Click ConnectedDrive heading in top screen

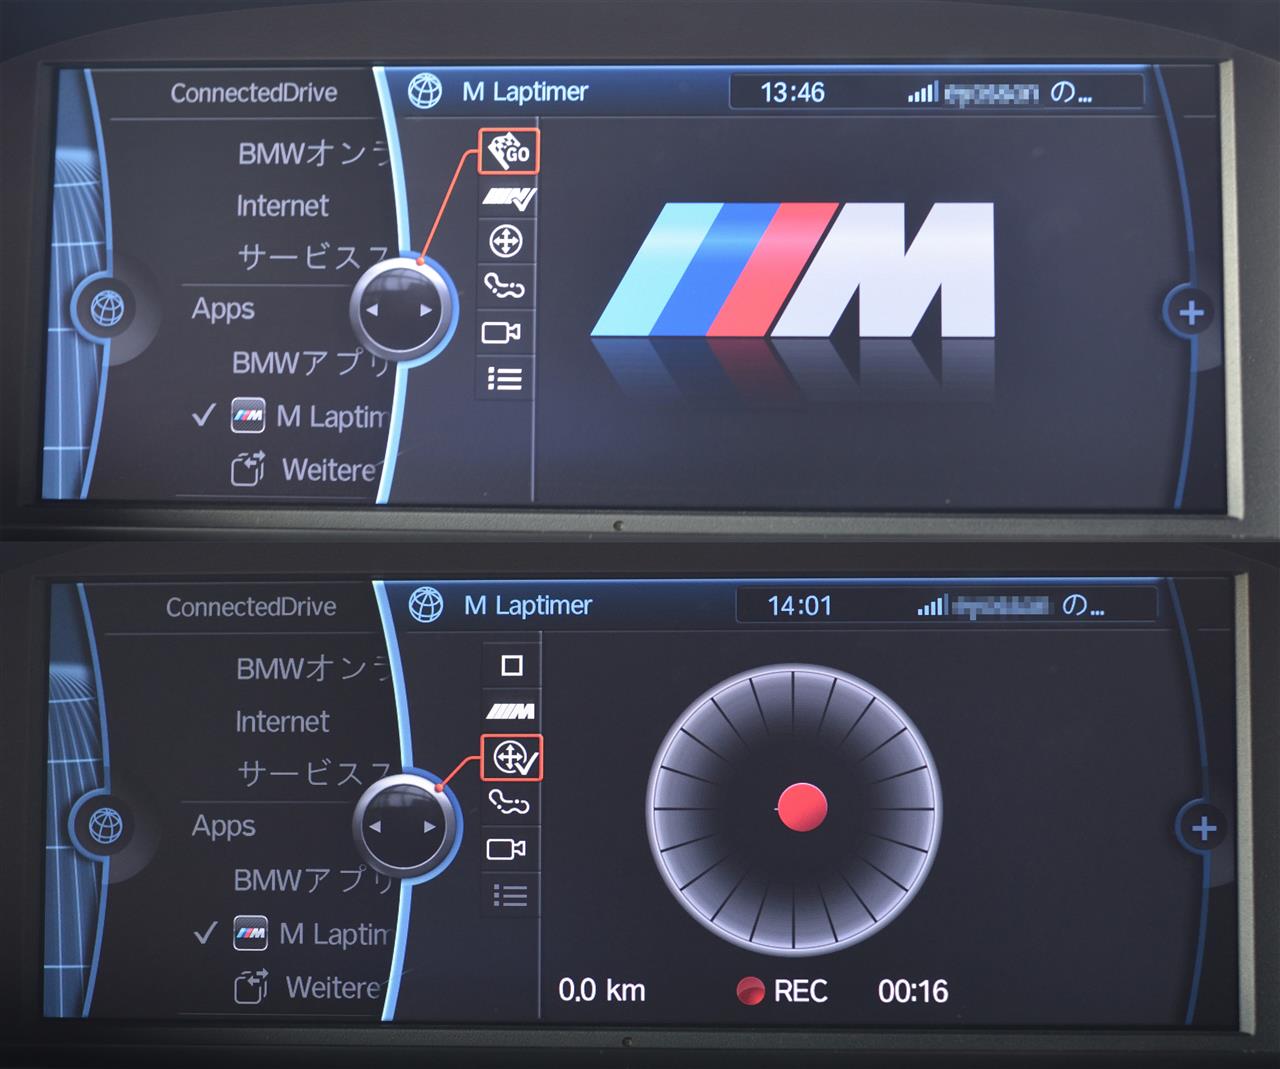coord(254,93)
